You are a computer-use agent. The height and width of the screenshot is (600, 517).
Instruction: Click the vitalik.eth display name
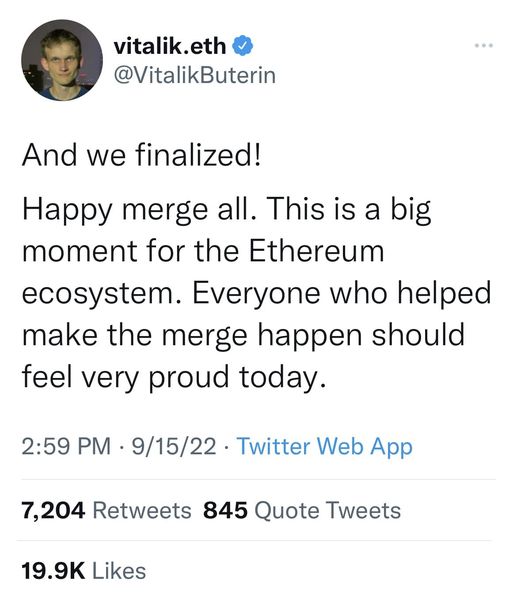point(170,46)
